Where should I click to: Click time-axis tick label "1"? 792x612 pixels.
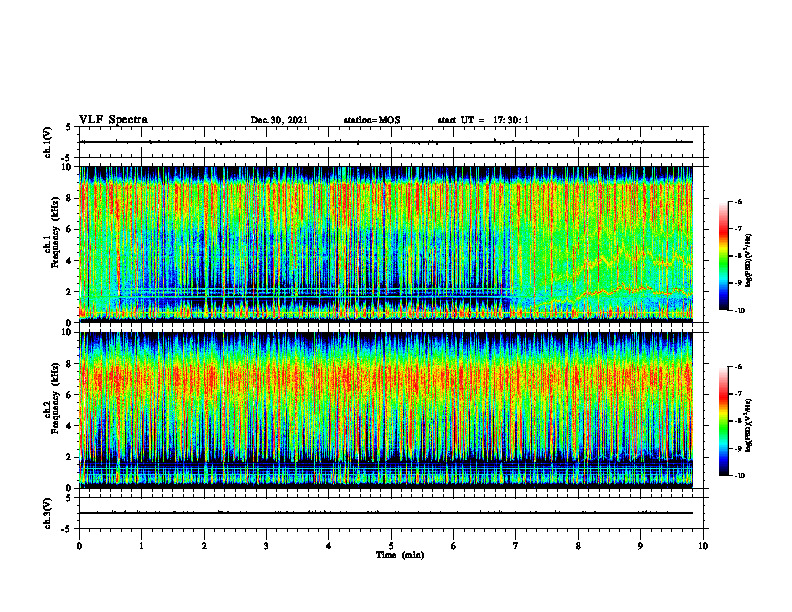[141, 546]
